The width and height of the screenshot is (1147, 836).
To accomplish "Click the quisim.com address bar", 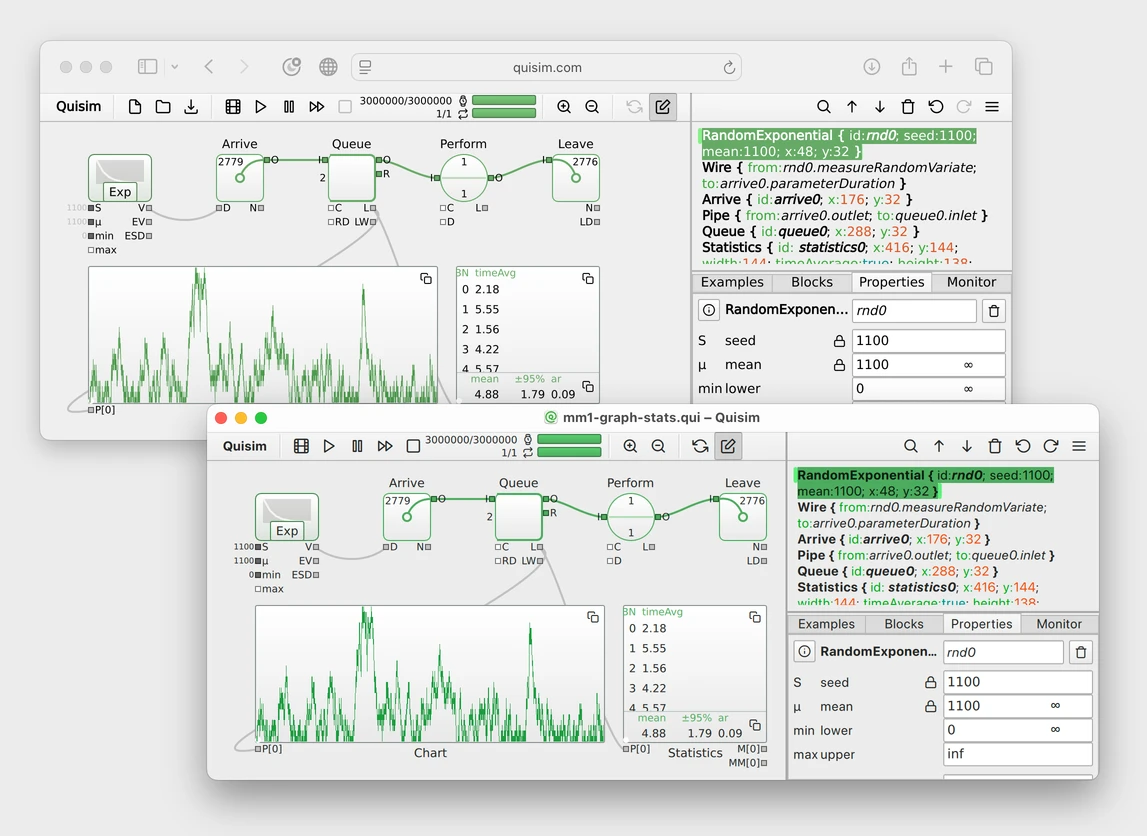I will pyautogui.click(x=546, y=67).
